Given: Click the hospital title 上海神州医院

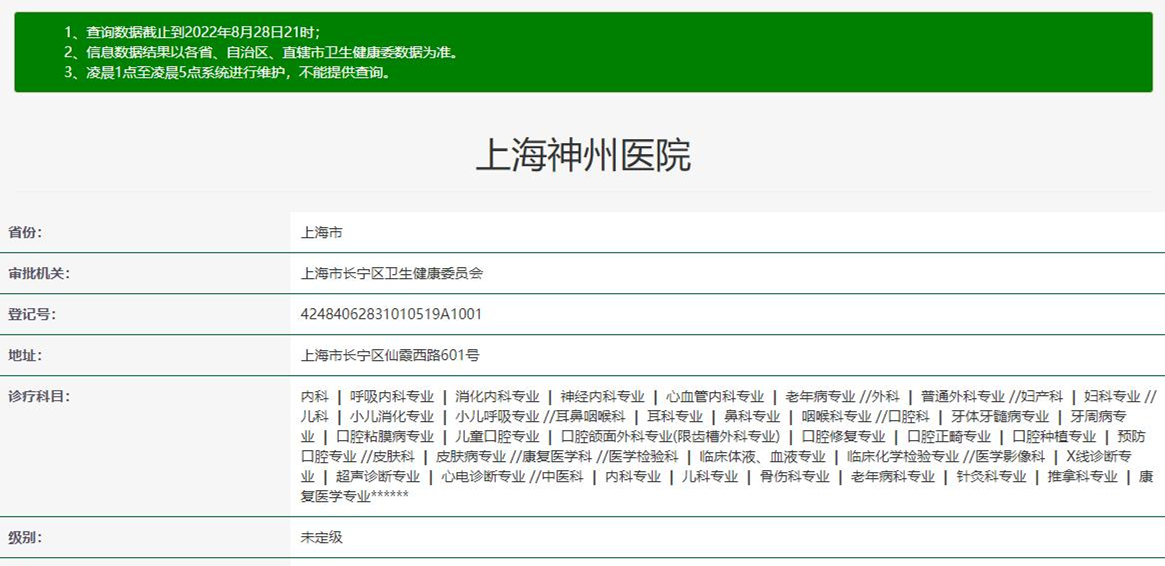Looking at the screenshot, I should pos(583,156).
